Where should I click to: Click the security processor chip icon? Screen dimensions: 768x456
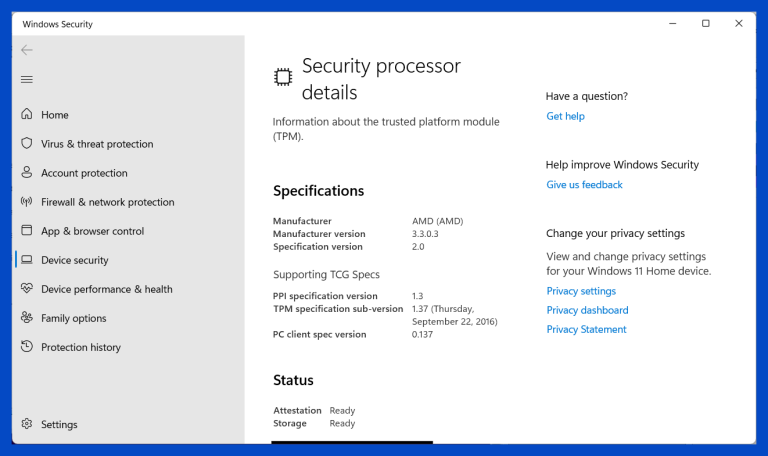283,77
